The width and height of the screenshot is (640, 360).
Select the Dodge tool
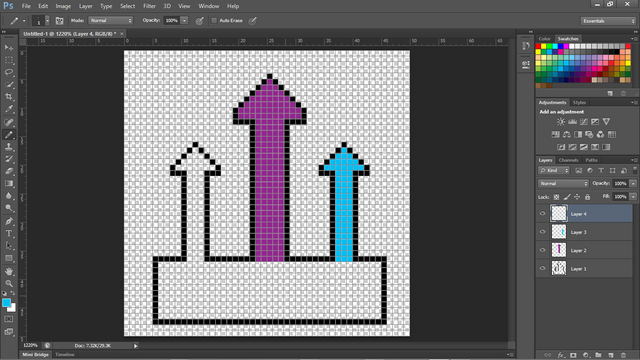[9, 208]
